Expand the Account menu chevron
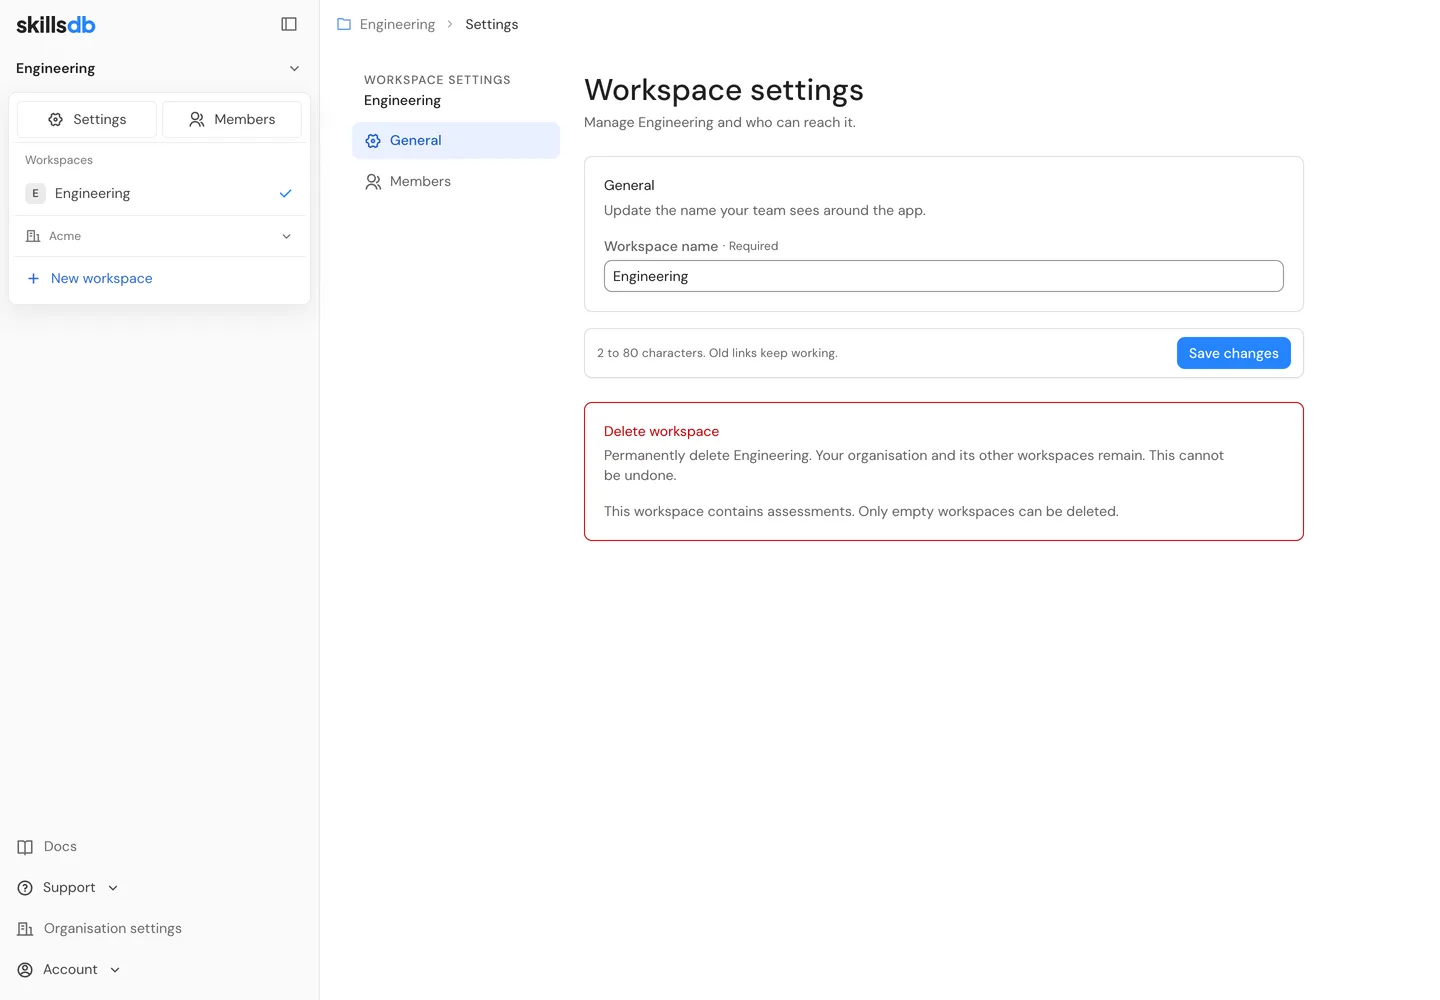1440x1000 pixels. (x=115, y=970)
